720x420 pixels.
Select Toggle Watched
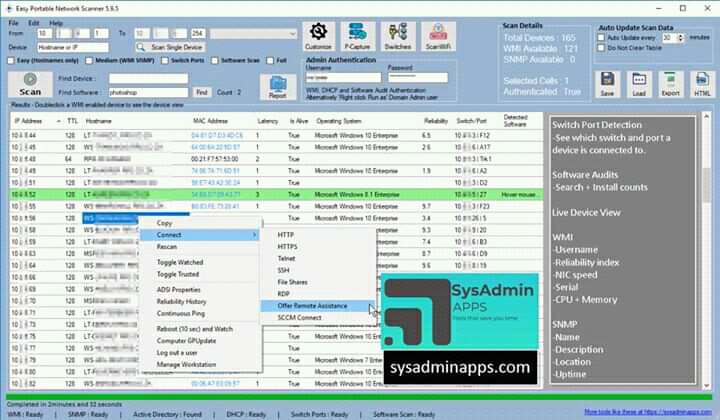(200, 263)
